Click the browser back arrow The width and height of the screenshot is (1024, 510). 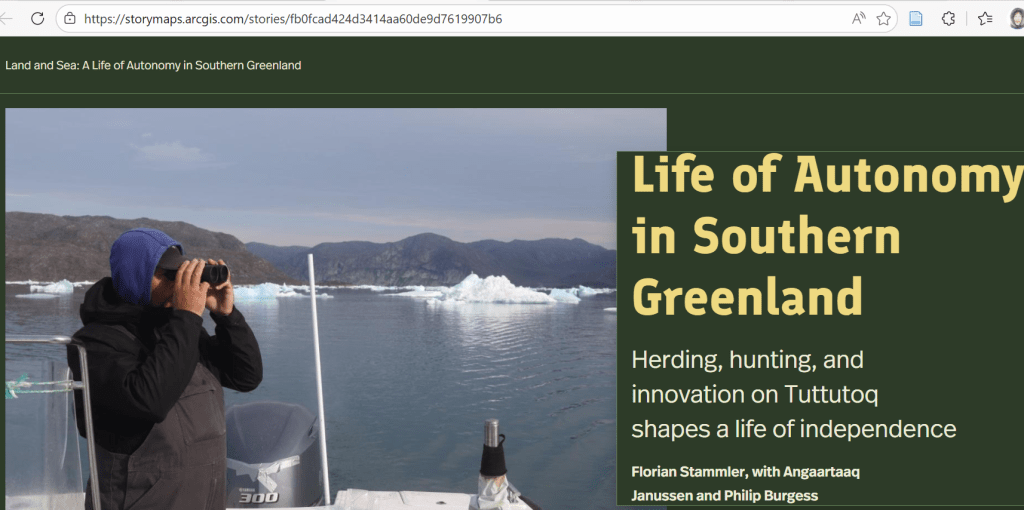6,18
